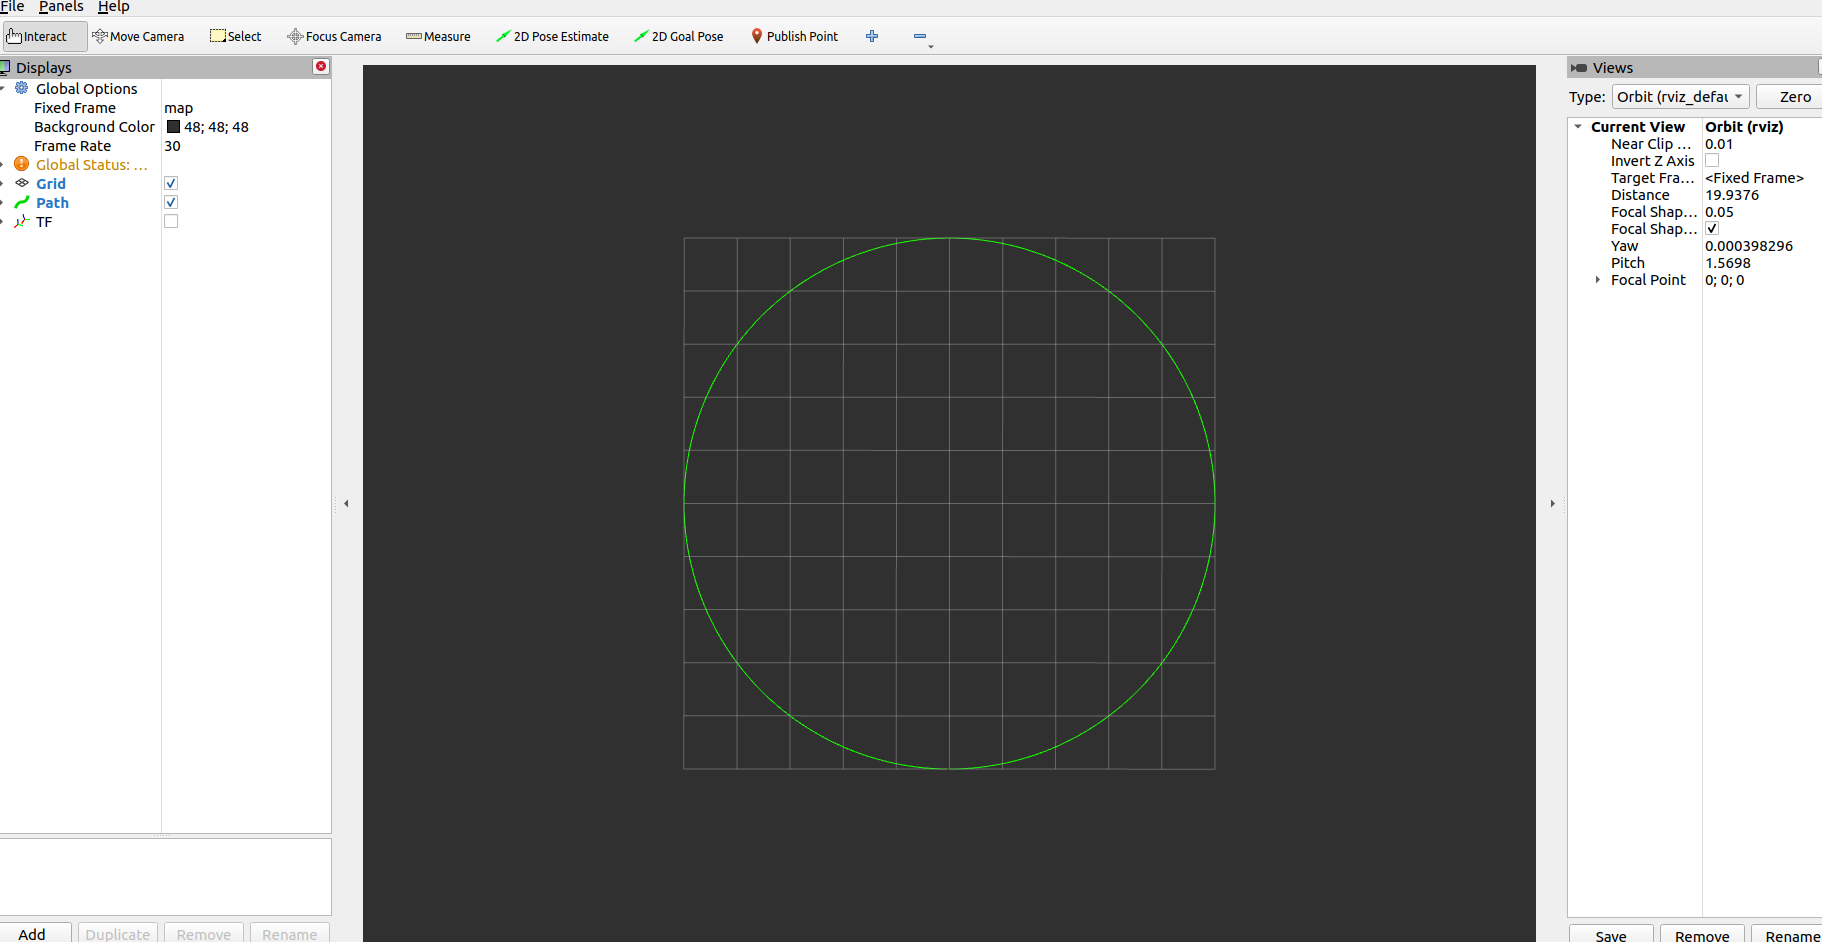
Task: Click the Views panel camera icon
Action: 1579,67
